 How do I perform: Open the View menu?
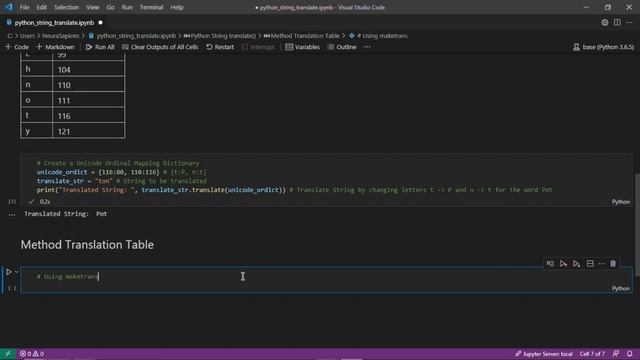click(93, 7)
